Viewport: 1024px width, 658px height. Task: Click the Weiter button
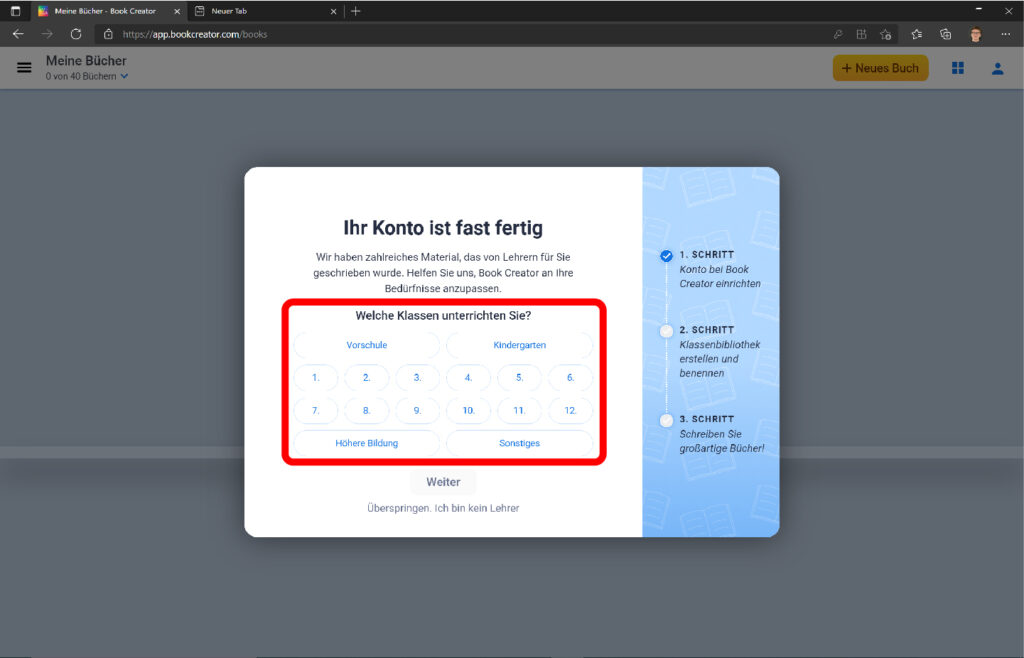(443, 482)
